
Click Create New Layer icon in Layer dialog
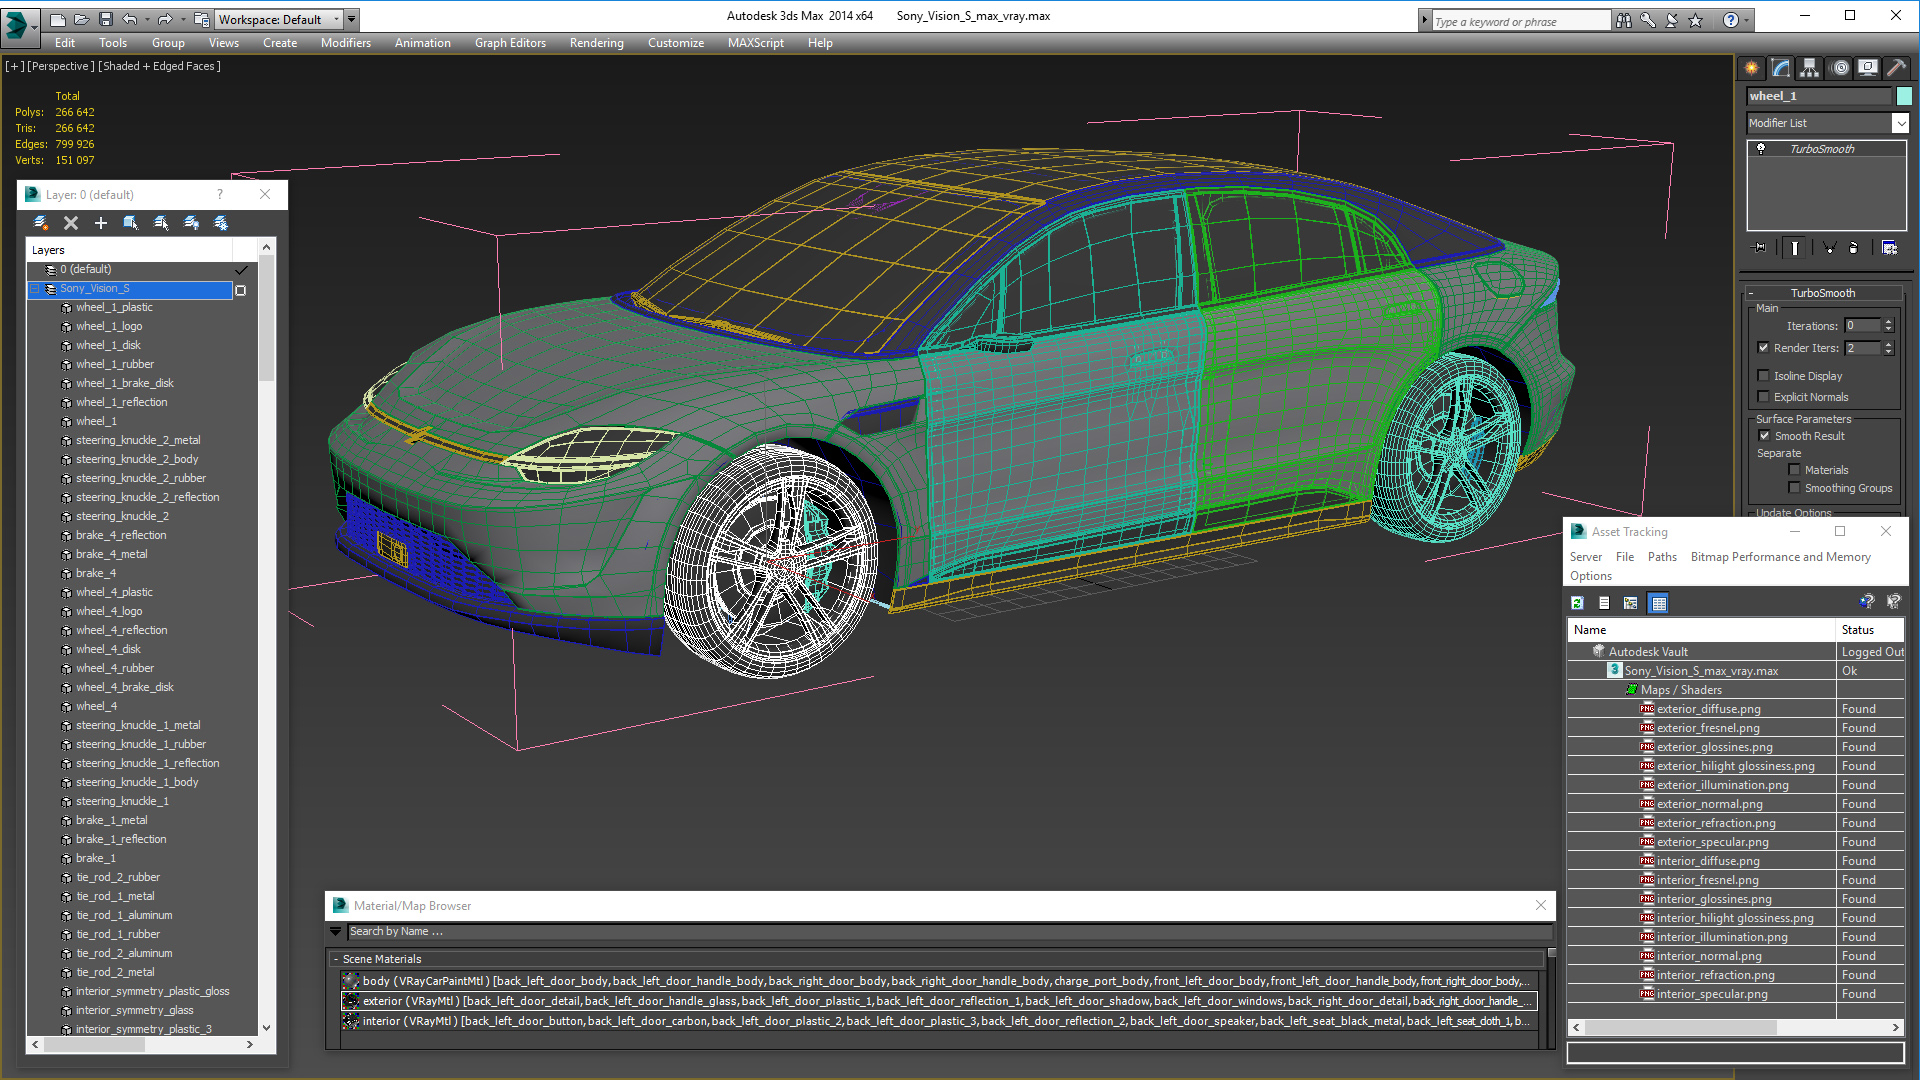[41, 223]
